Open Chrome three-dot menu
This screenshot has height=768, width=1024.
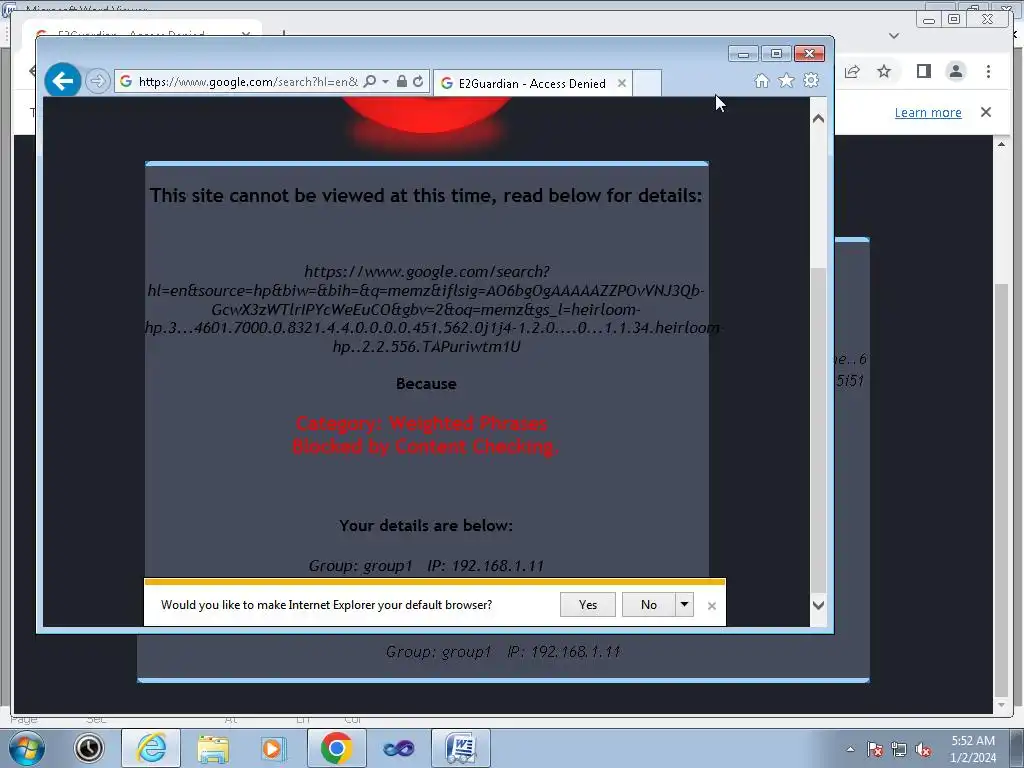pos(989,71)
